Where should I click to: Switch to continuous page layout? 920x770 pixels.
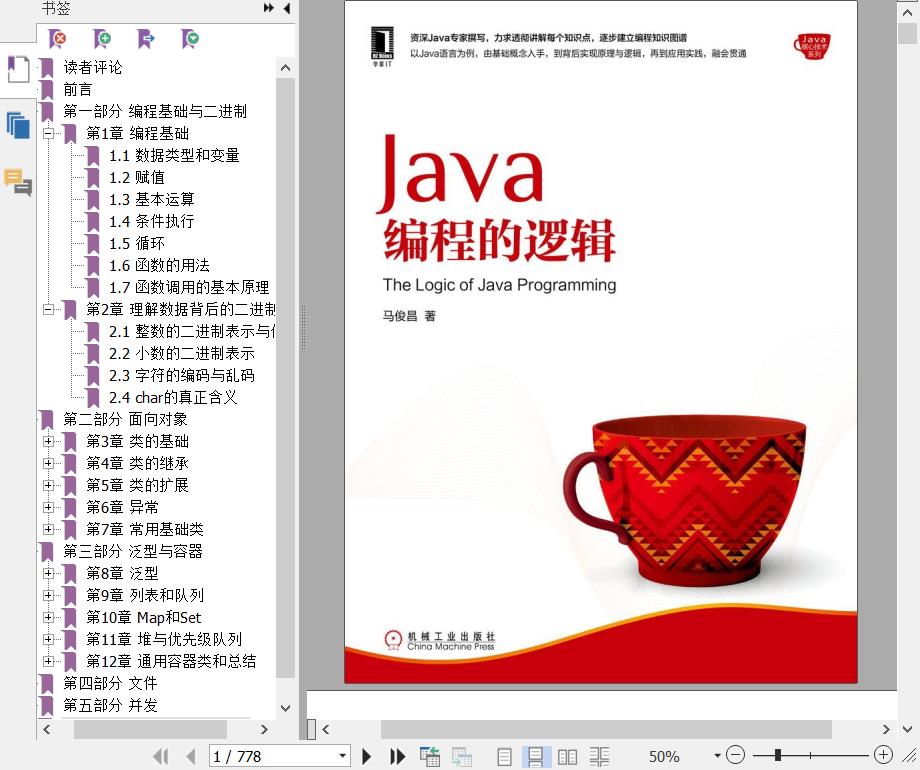(535, 757)
